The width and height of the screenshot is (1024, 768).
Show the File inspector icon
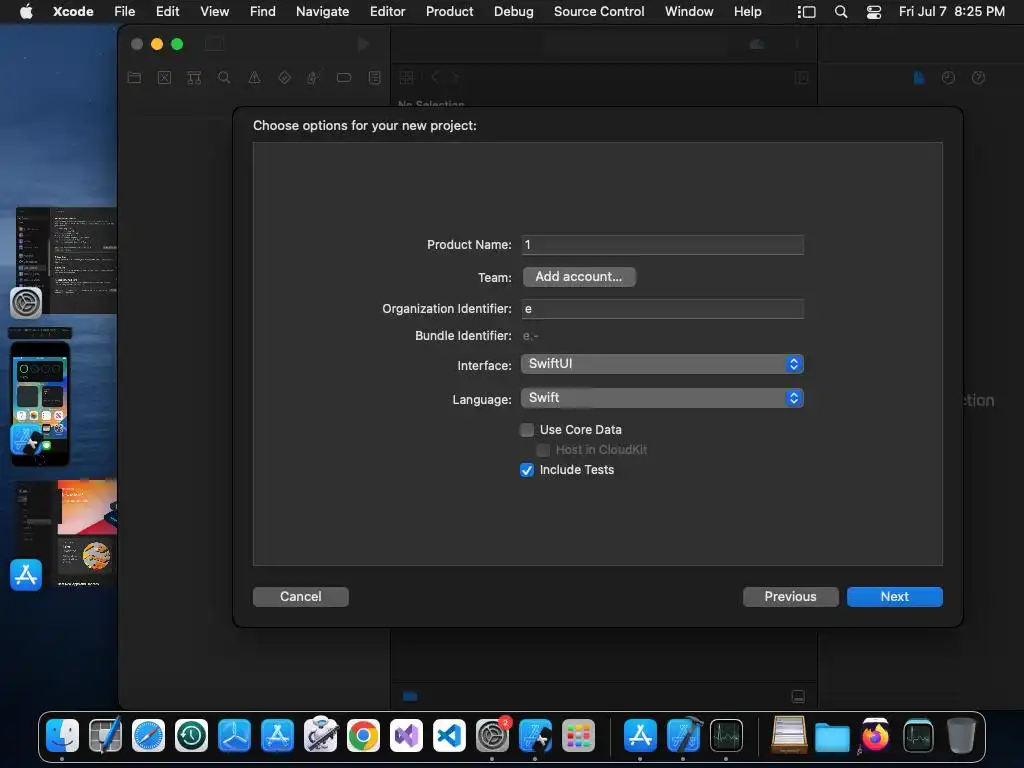click(x=919, y=78)
